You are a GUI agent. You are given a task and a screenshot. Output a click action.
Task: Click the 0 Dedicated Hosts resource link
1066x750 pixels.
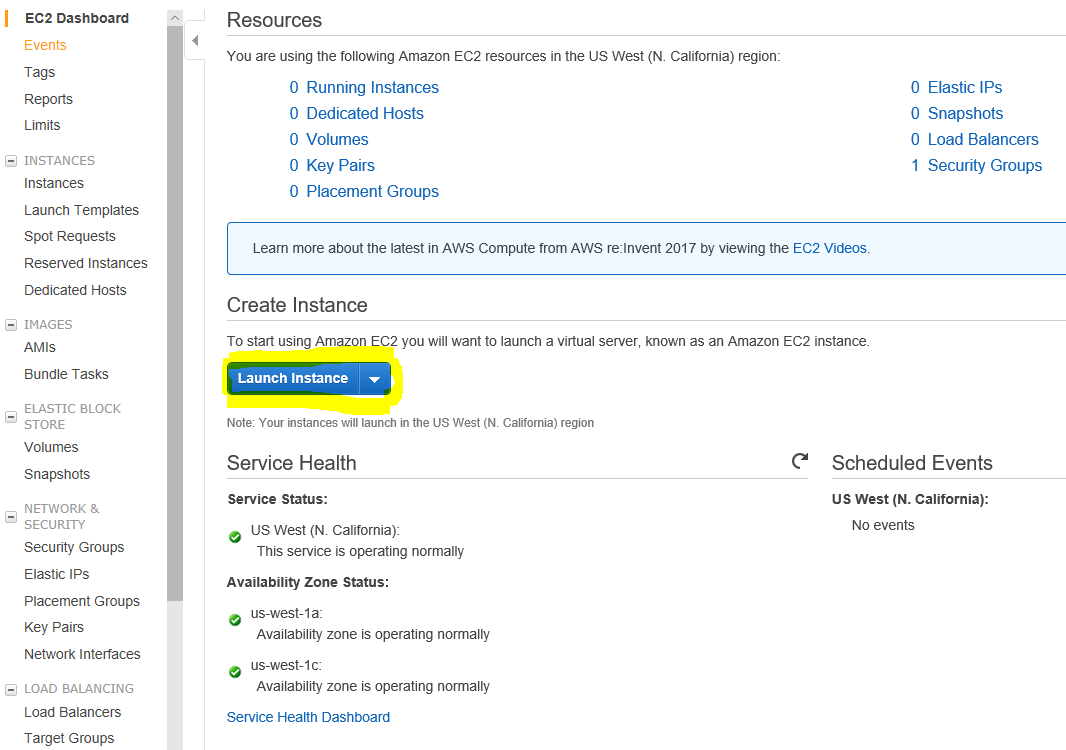tap(356, 114)
